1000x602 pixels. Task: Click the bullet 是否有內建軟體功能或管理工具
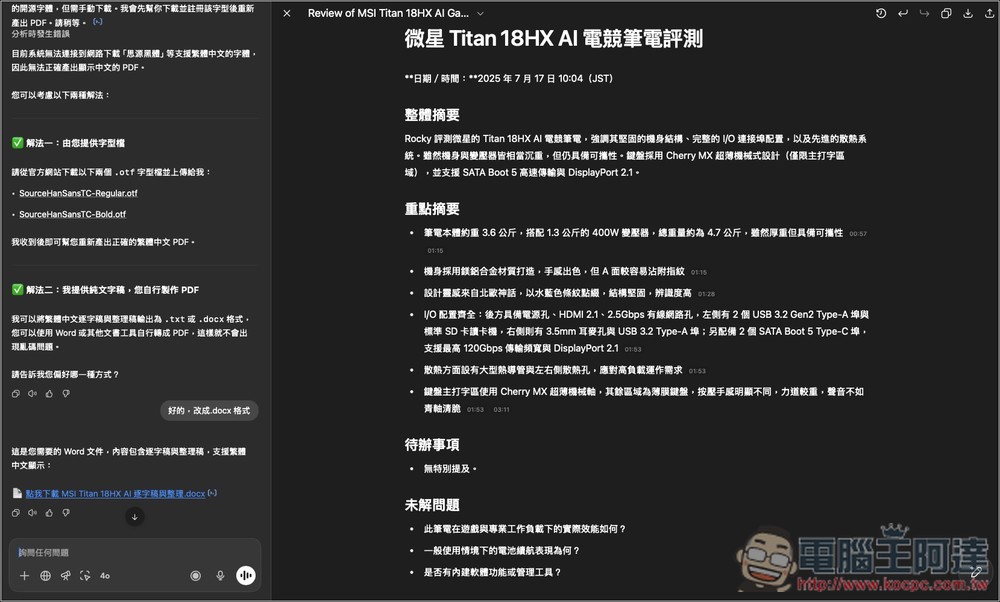pyautogui.click(x=492, y=573)
